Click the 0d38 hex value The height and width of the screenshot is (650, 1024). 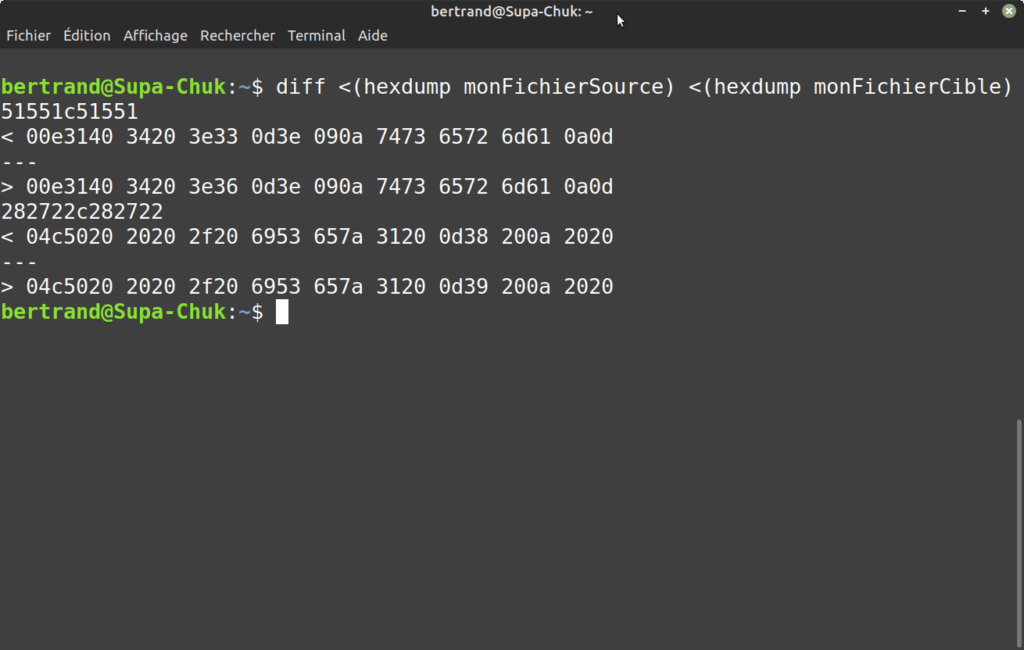(463, 236)
